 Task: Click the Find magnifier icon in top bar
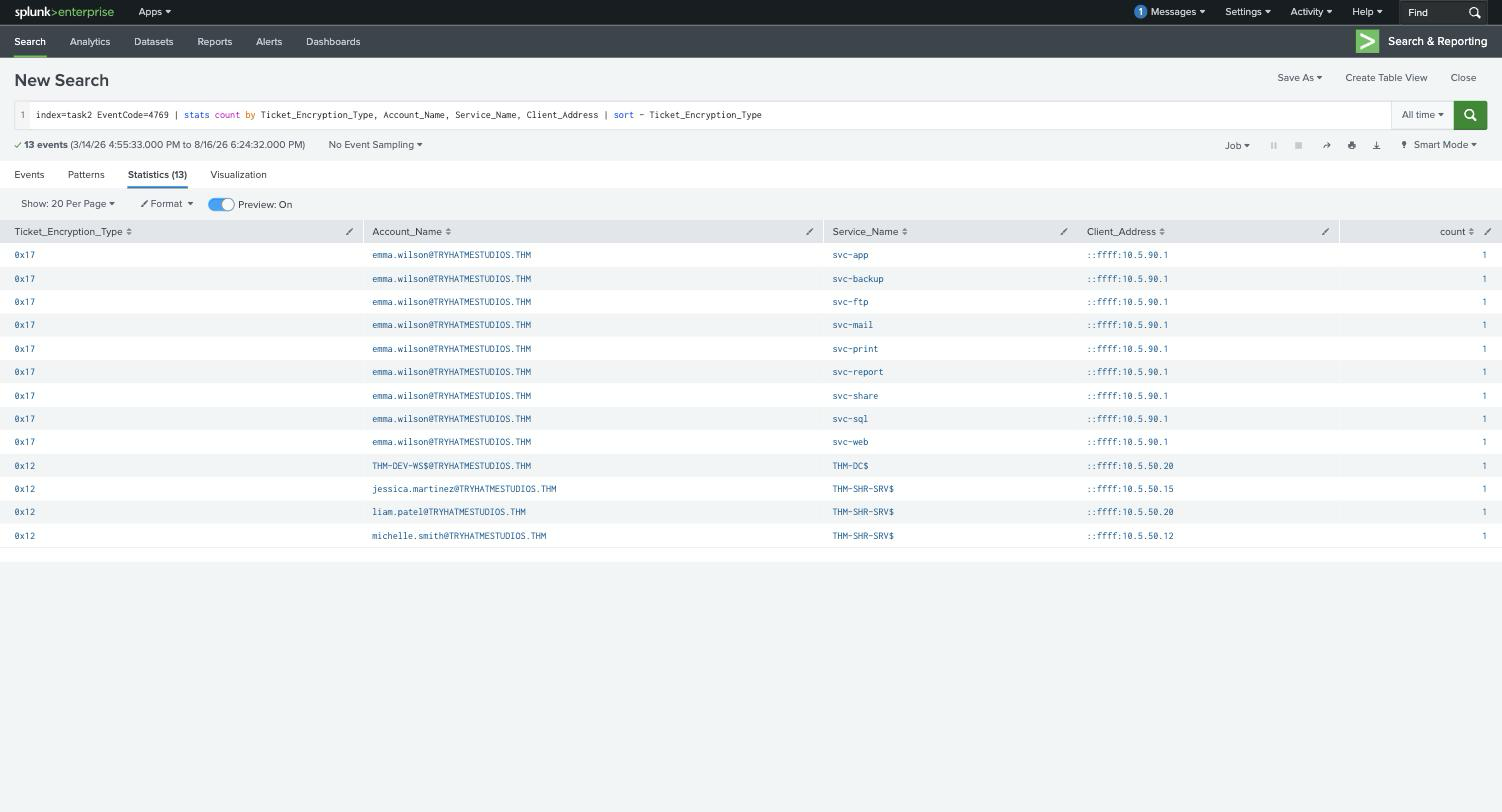1474,12
